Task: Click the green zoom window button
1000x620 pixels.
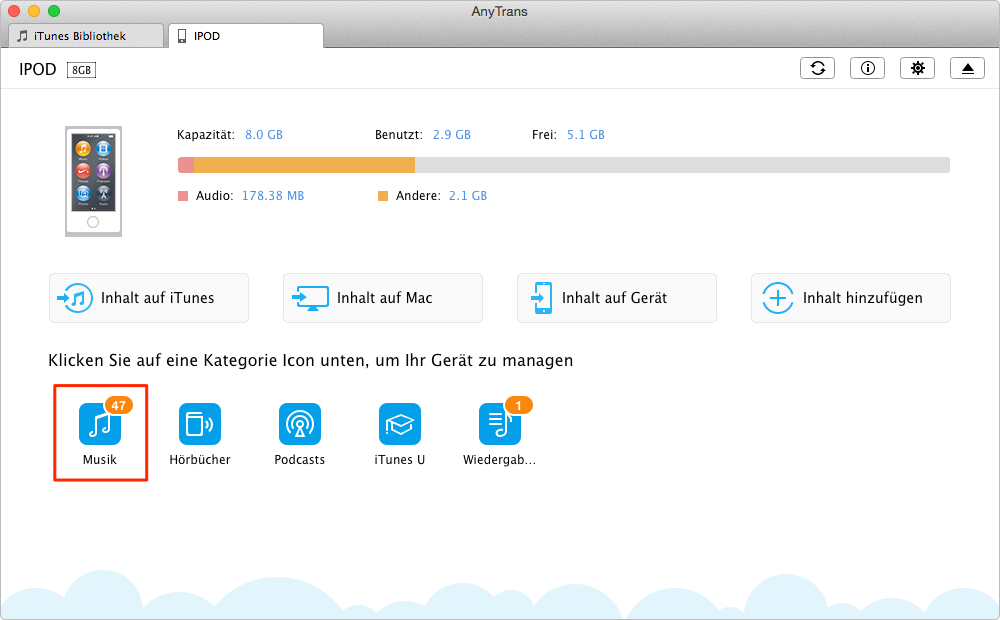Action: tap(54, 11)
